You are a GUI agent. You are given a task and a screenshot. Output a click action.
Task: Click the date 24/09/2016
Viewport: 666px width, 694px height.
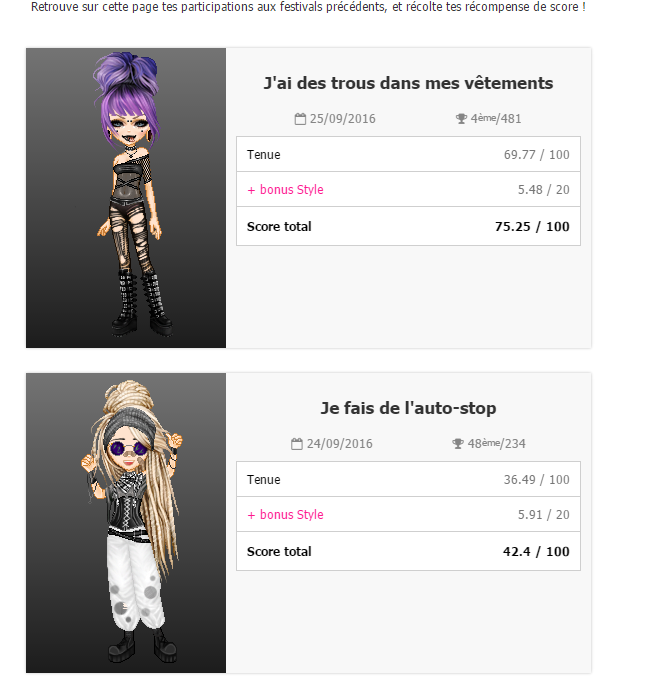339,444
